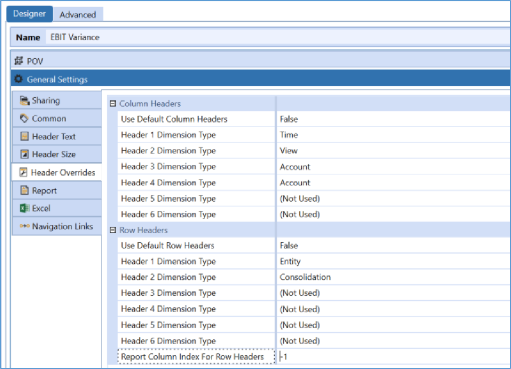Set Use Default Row Headers value False

(x=393, y=246)
